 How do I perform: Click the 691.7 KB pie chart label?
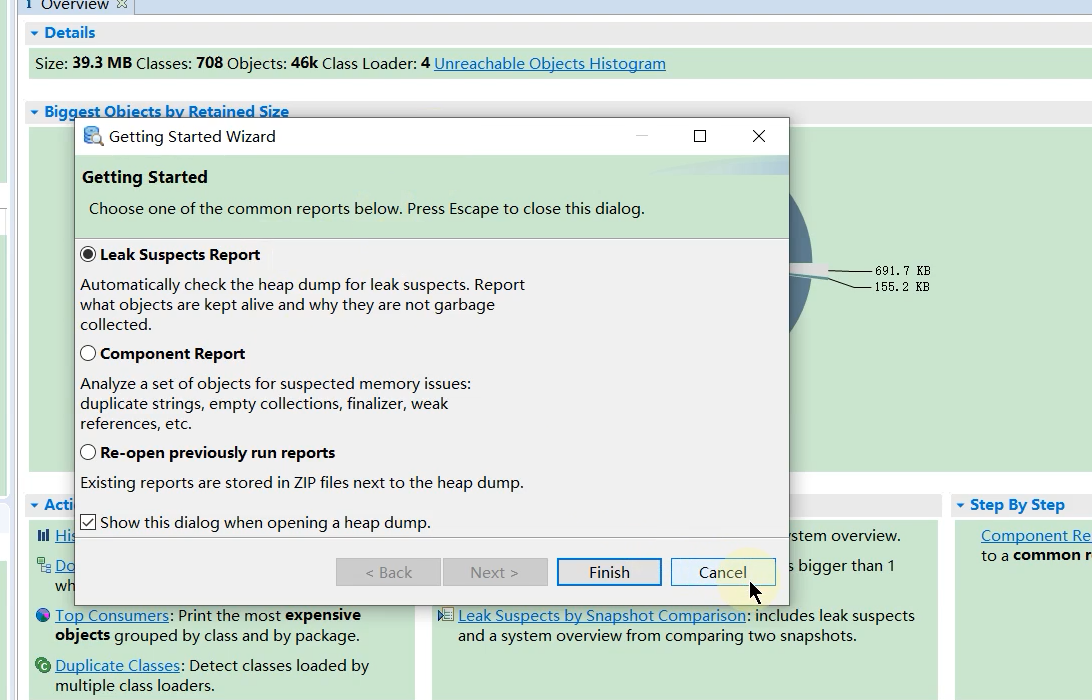(903, 271)
